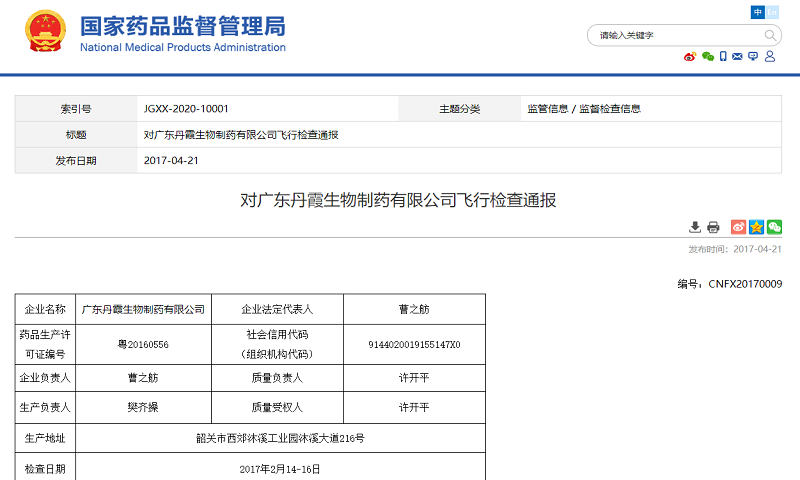This screenshot has width=800, height=480.
Task: Open the WeChat icon below the search bar
Action: tap(708, 57)
